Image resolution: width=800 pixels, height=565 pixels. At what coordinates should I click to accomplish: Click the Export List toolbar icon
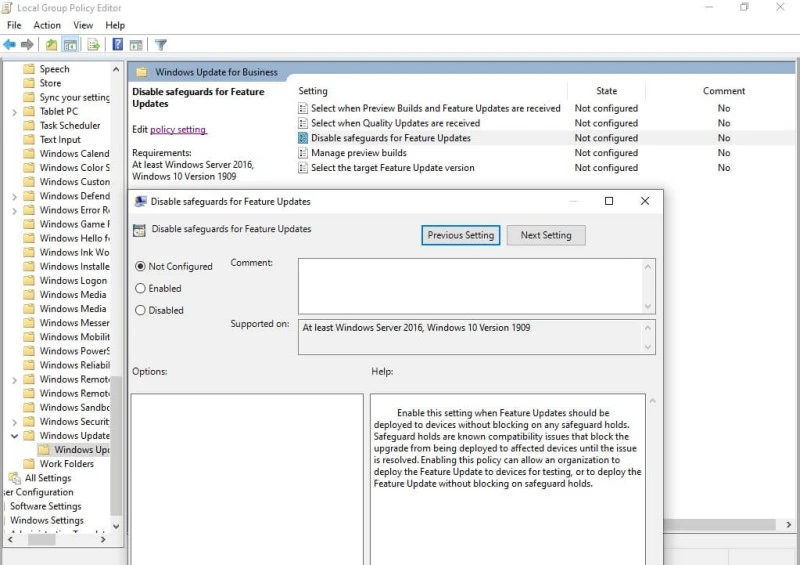pyautogui.click(x=93, y=45)
